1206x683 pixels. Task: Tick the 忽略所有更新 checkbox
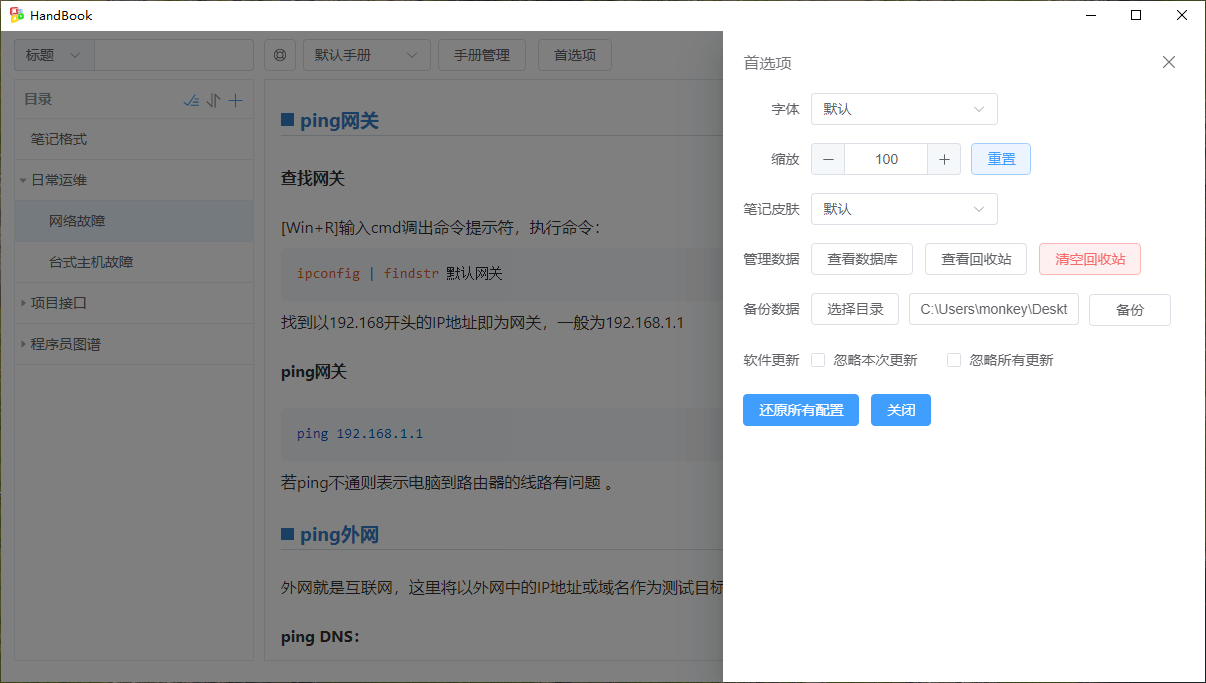[954, 360]
